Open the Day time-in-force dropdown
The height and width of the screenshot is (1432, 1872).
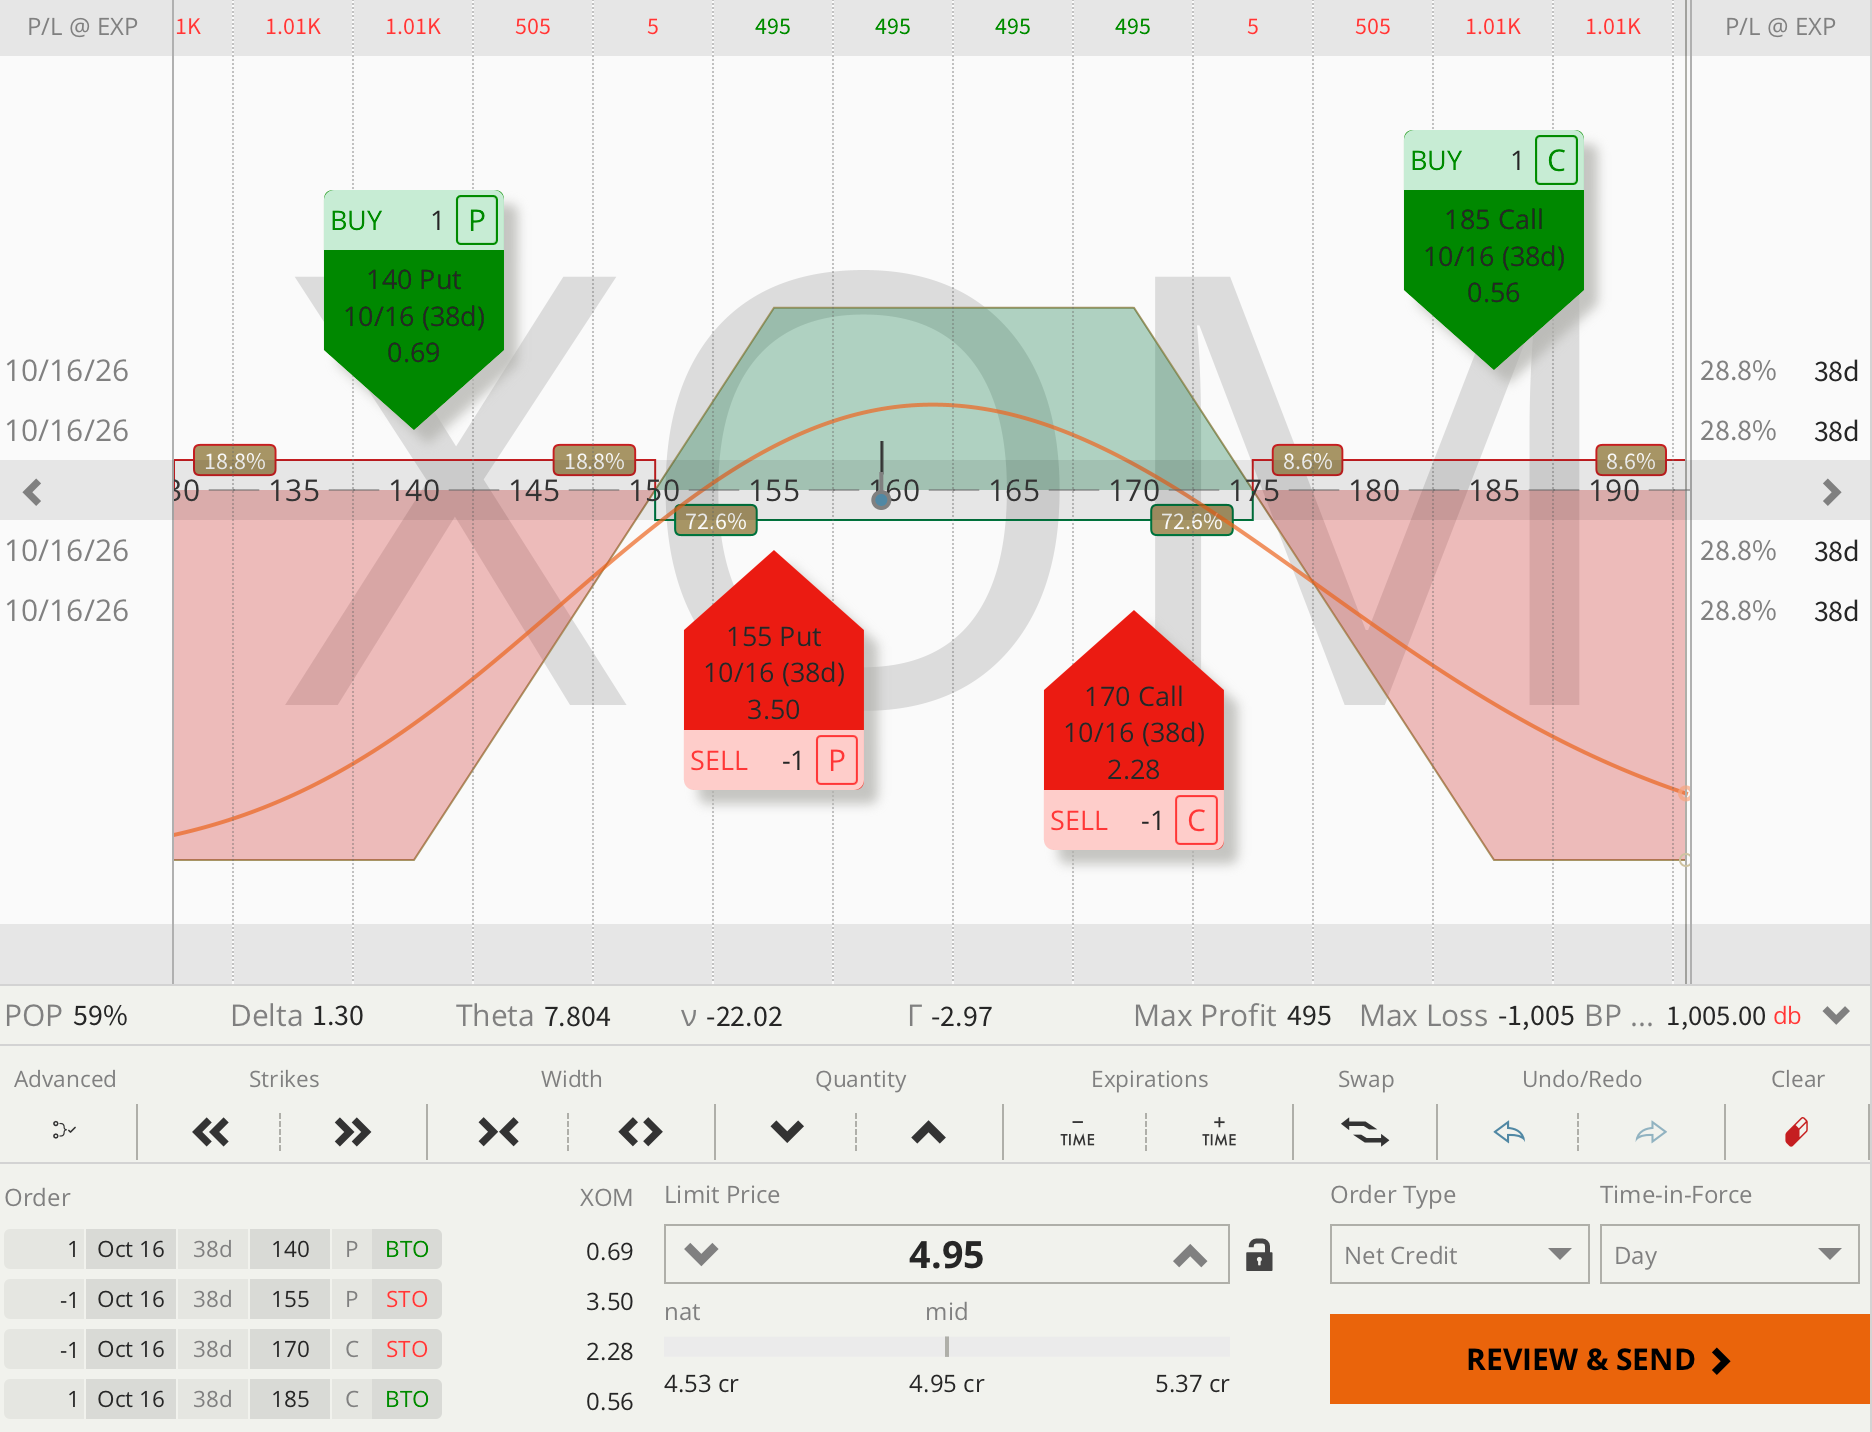1729,1254
